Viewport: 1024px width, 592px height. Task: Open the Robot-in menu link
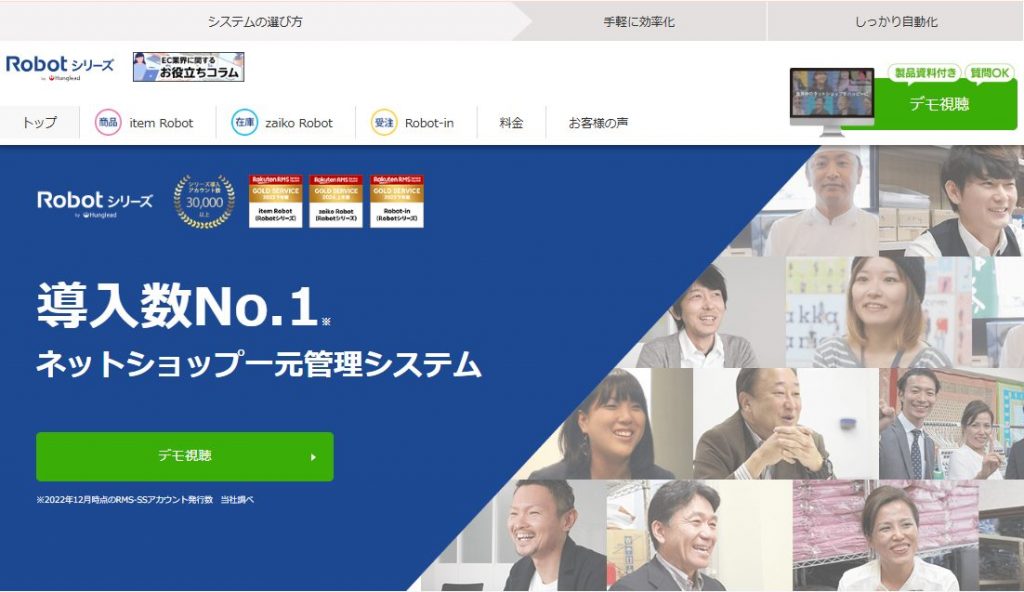429,123
